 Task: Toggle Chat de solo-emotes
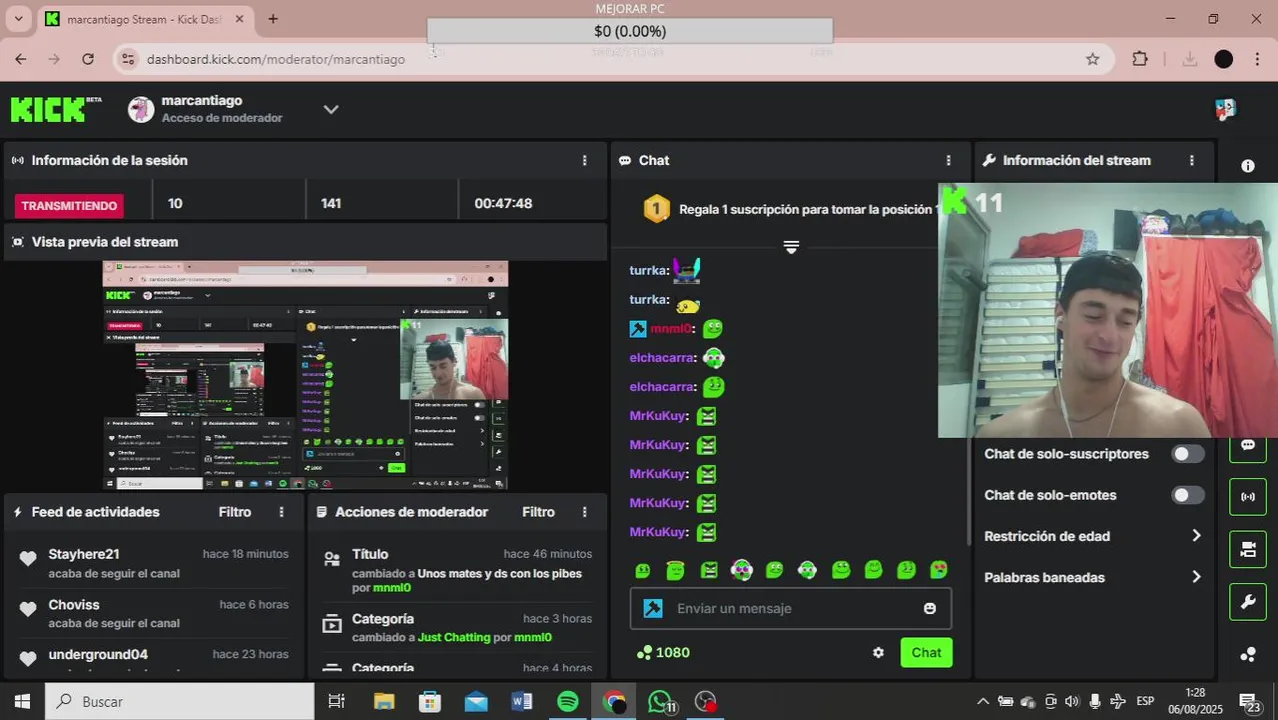click(1188, 495)
